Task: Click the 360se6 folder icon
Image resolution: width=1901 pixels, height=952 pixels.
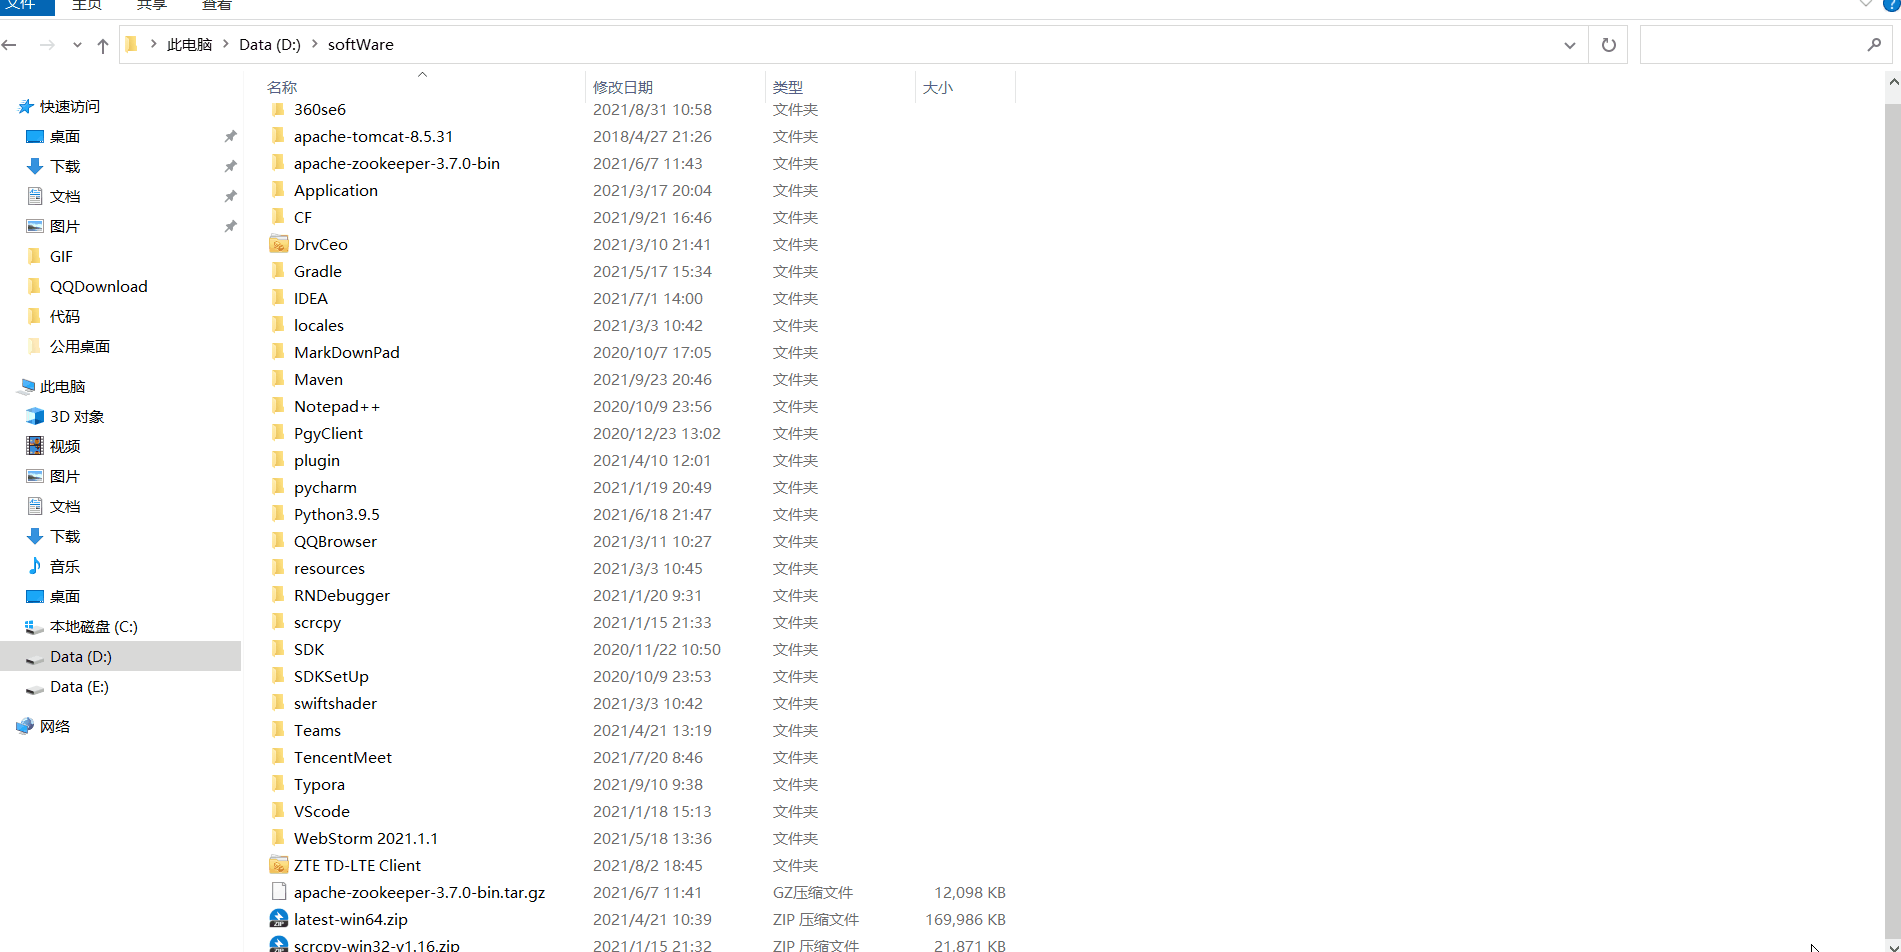Action: (278, 109)
